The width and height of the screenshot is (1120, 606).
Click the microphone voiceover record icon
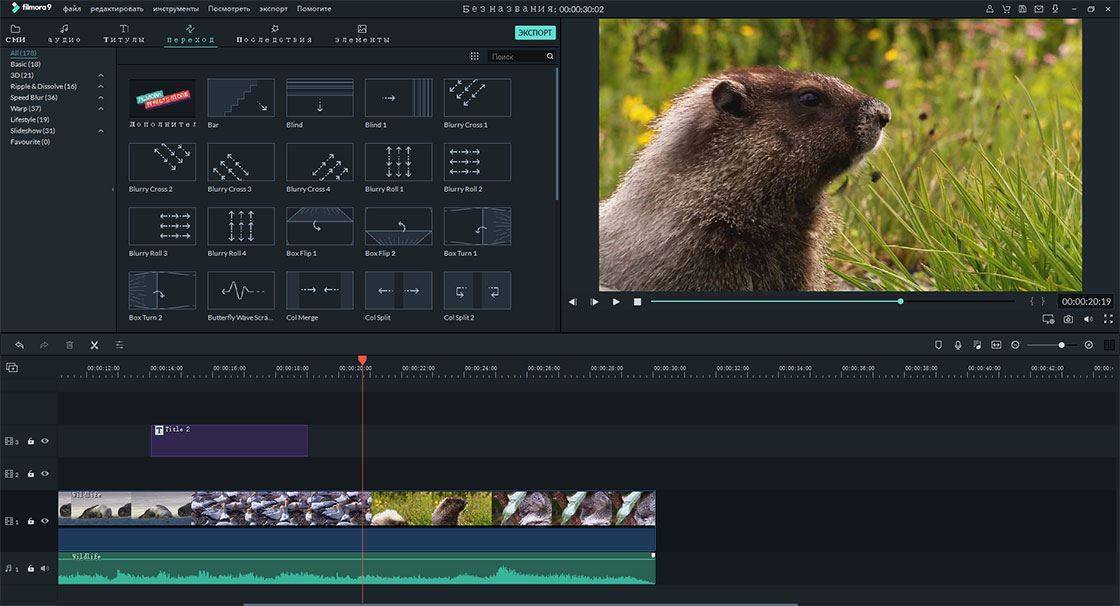[x=957, y=345]
